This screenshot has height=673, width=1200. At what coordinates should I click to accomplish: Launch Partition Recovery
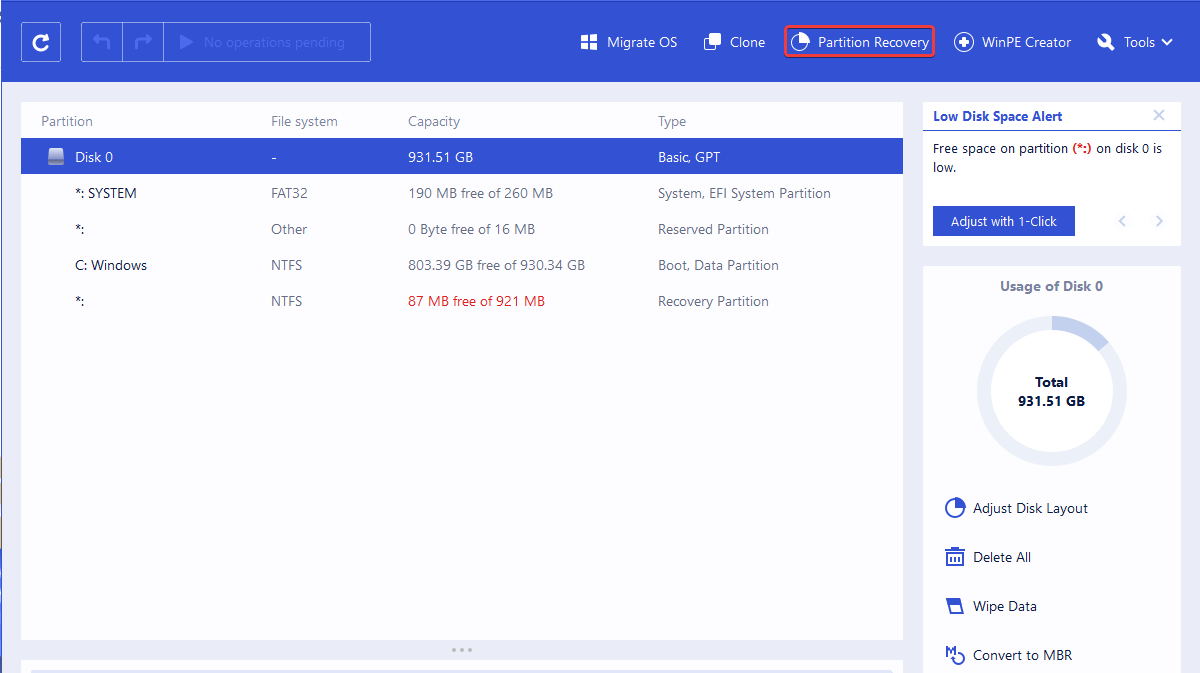(858, 42)
